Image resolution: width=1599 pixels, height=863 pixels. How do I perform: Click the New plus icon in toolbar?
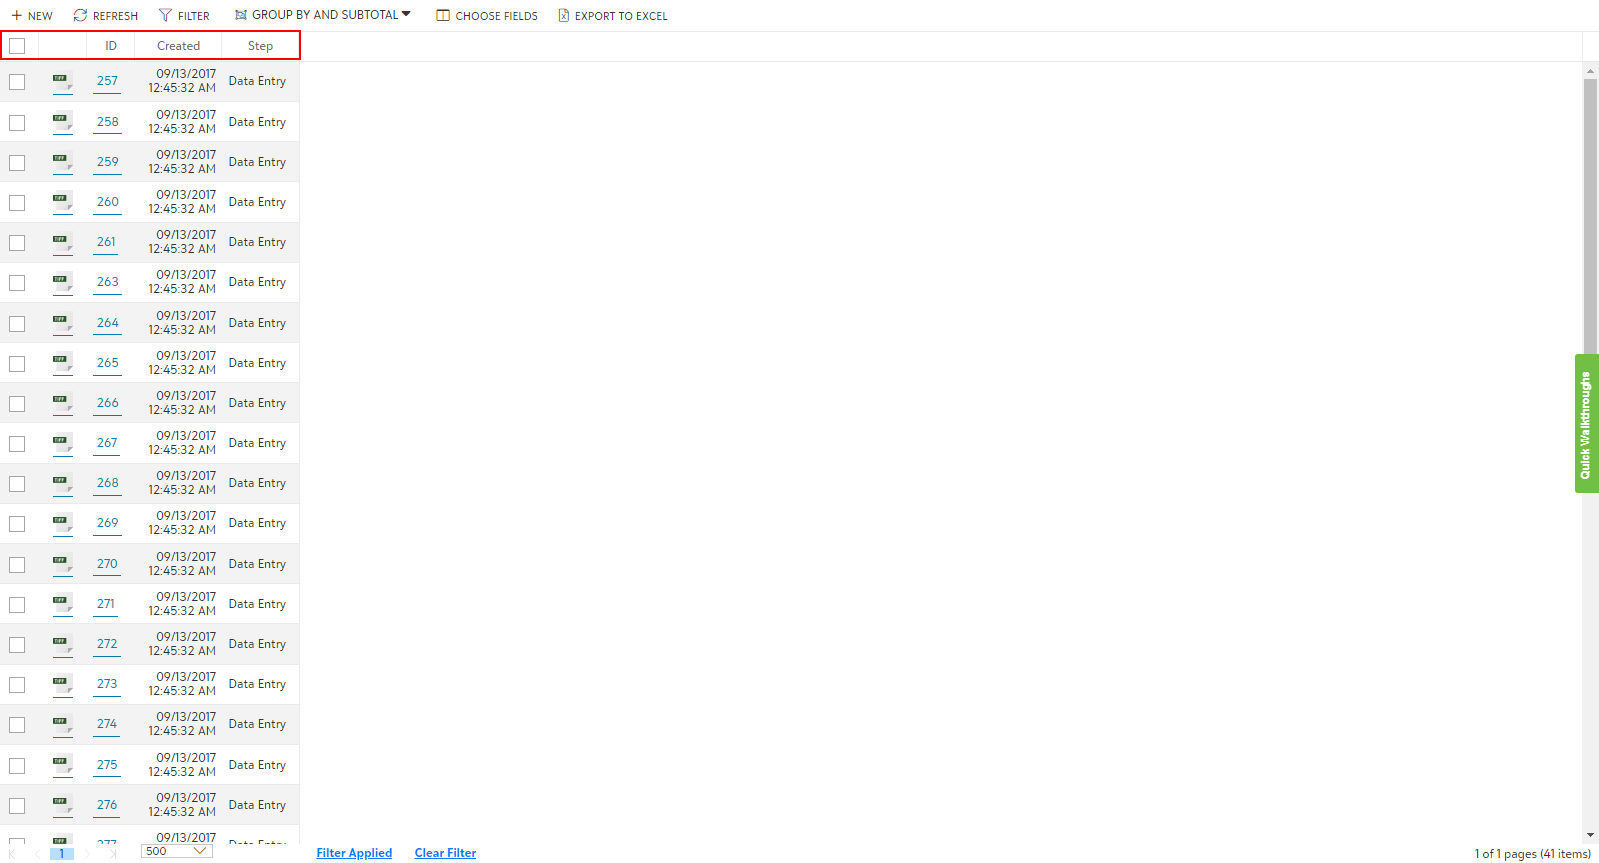tap(16, 16)
